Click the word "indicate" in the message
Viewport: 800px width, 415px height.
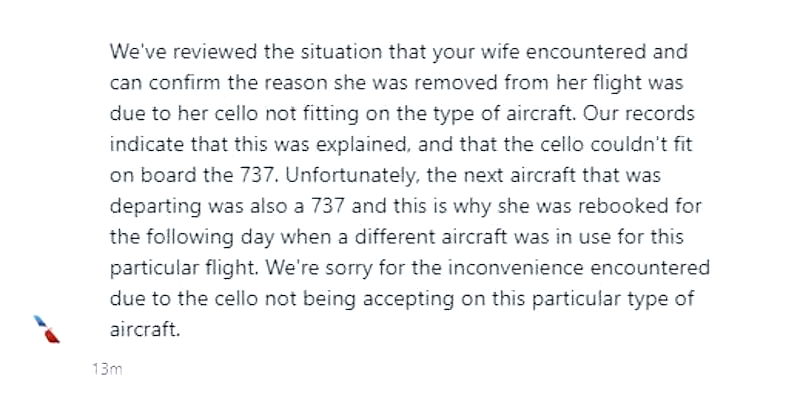(x=142, y=135)
